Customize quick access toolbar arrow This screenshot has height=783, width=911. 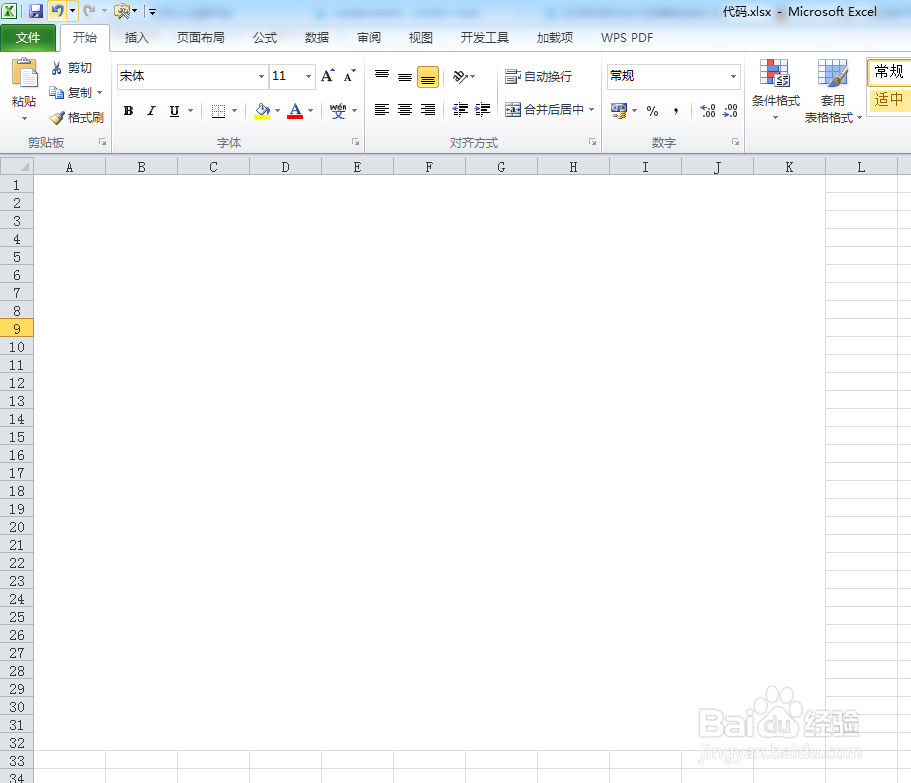(152, 11)
